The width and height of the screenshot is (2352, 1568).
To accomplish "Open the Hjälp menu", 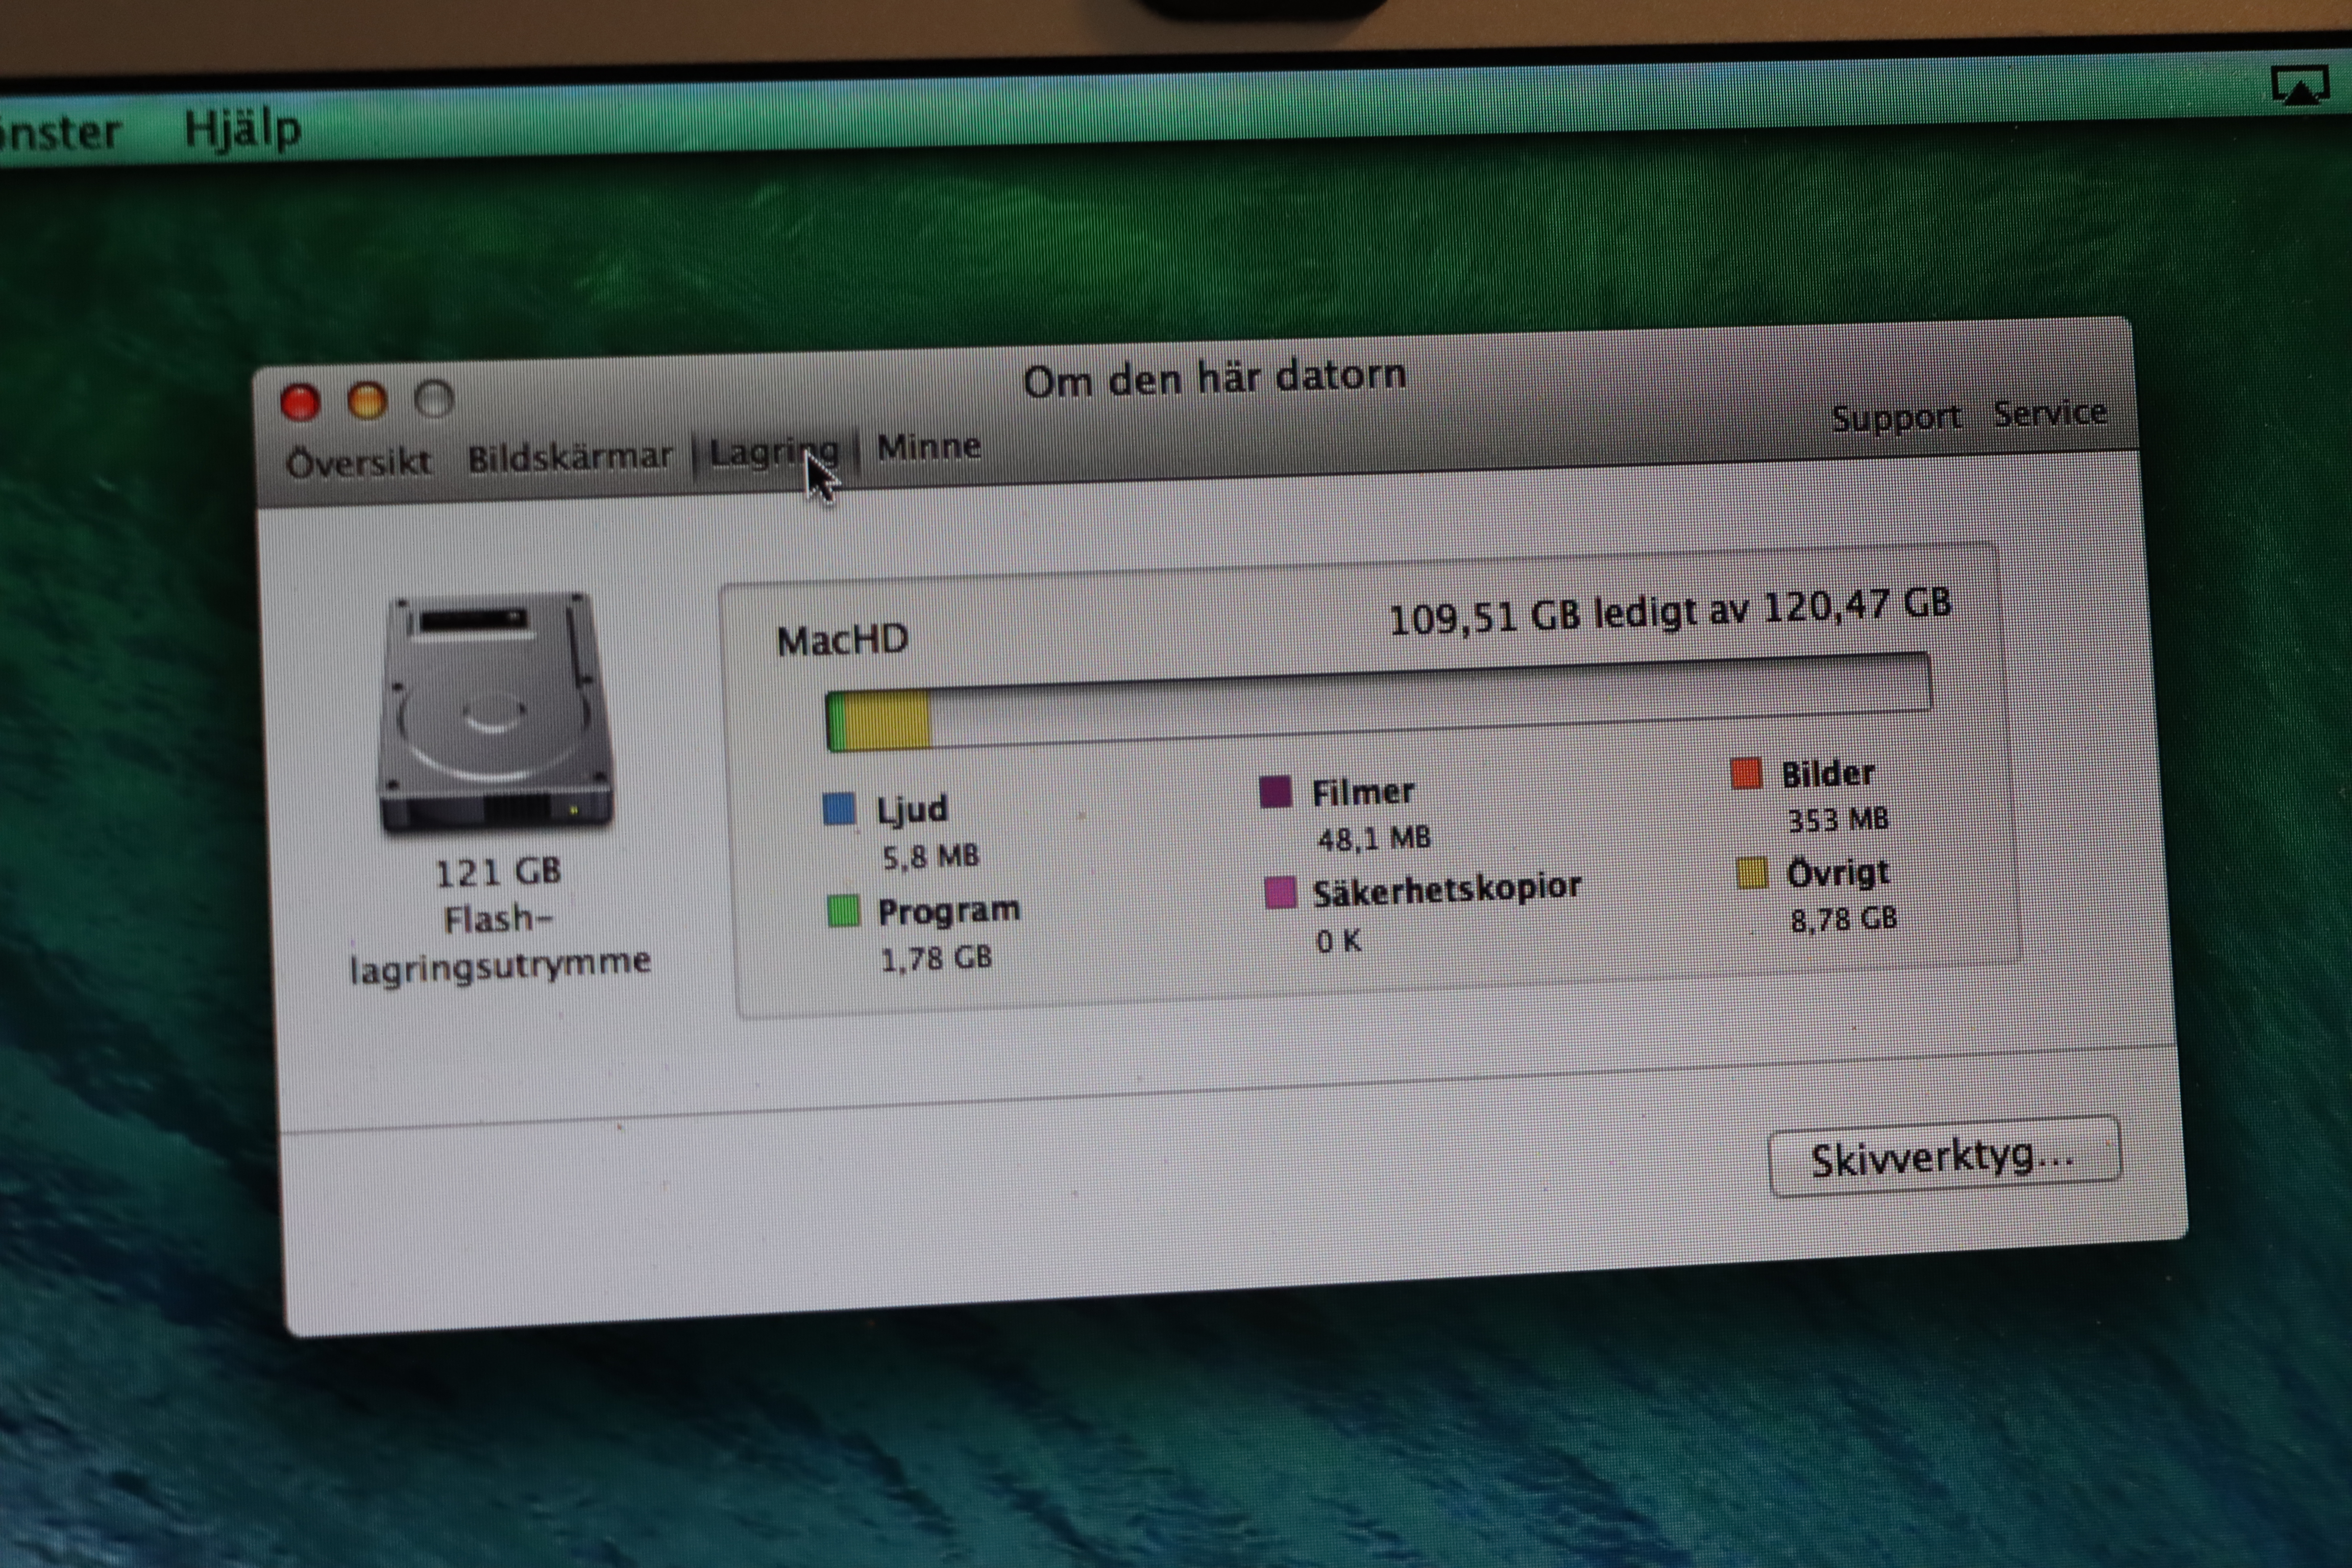I will (242, 129).
